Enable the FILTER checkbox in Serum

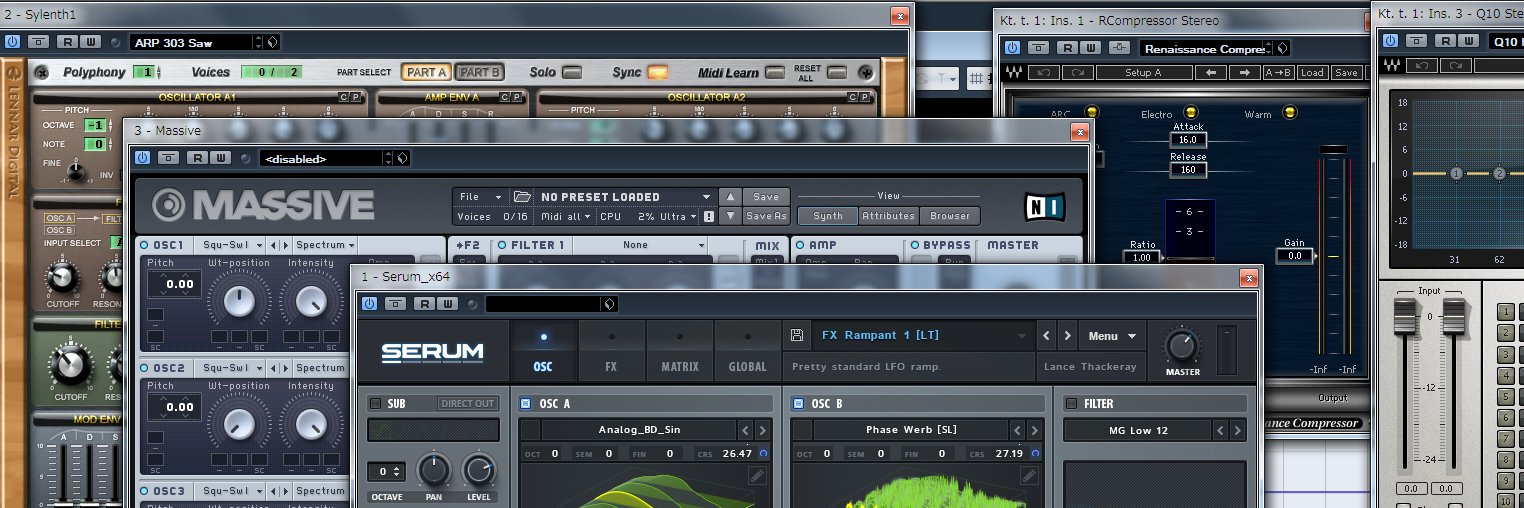pyautogui.click(x=1071, y=404)
